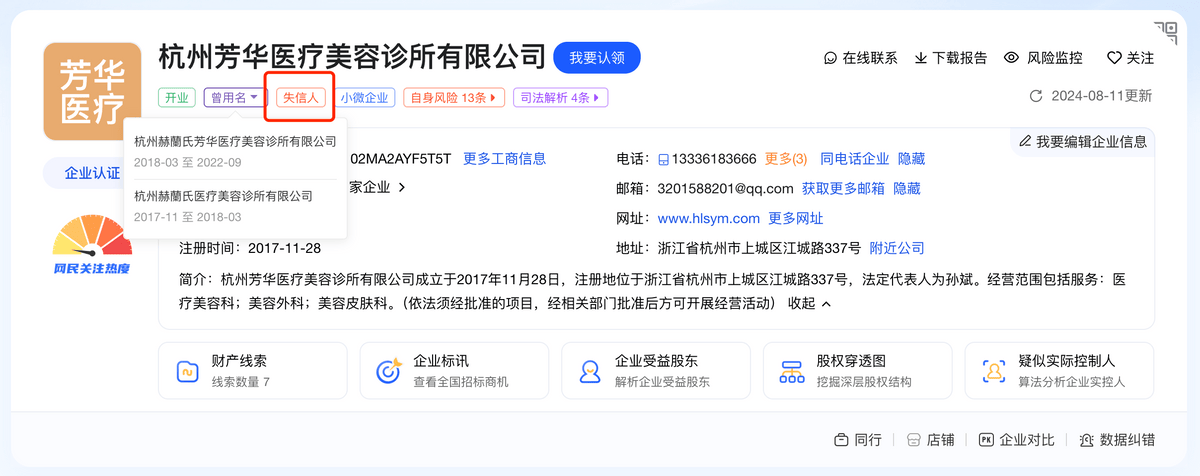
Task: Click the refresh icon beside 2024-08-11更新
Action: [x=1036, y=97]
